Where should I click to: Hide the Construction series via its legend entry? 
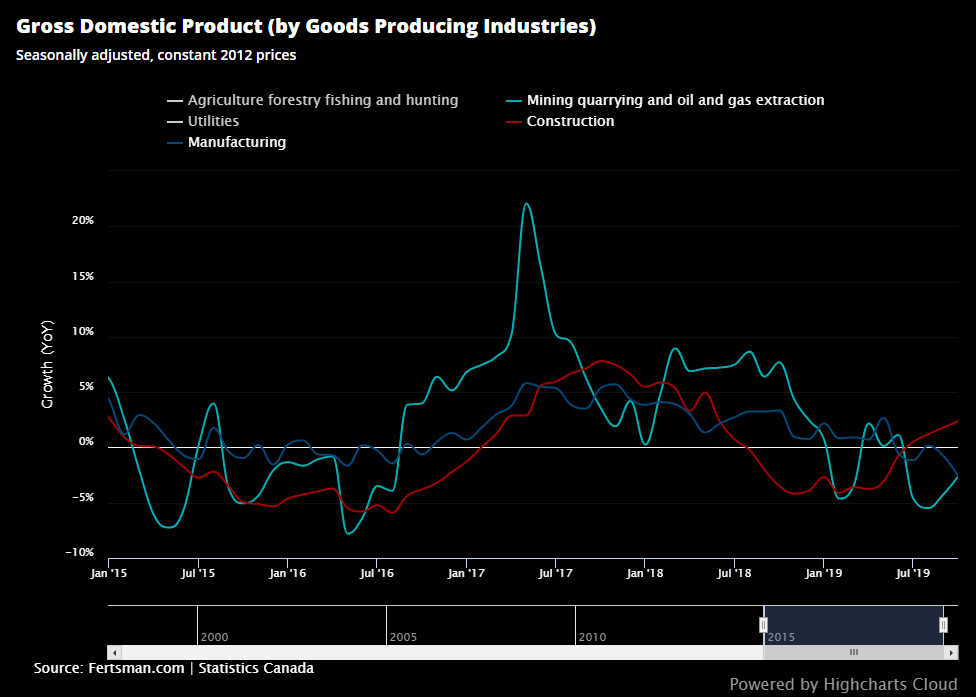click(569, 121)
